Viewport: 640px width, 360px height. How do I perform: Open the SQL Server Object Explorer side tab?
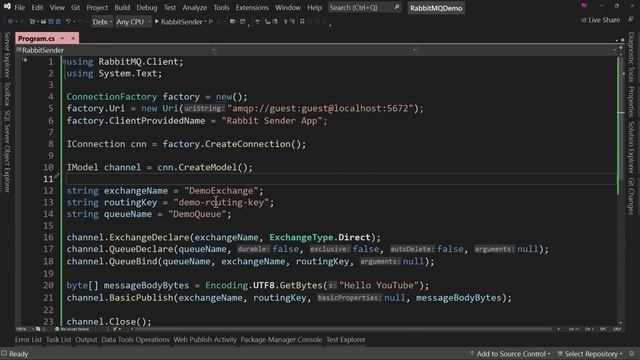pyautogui.click(x=7, y=151)
